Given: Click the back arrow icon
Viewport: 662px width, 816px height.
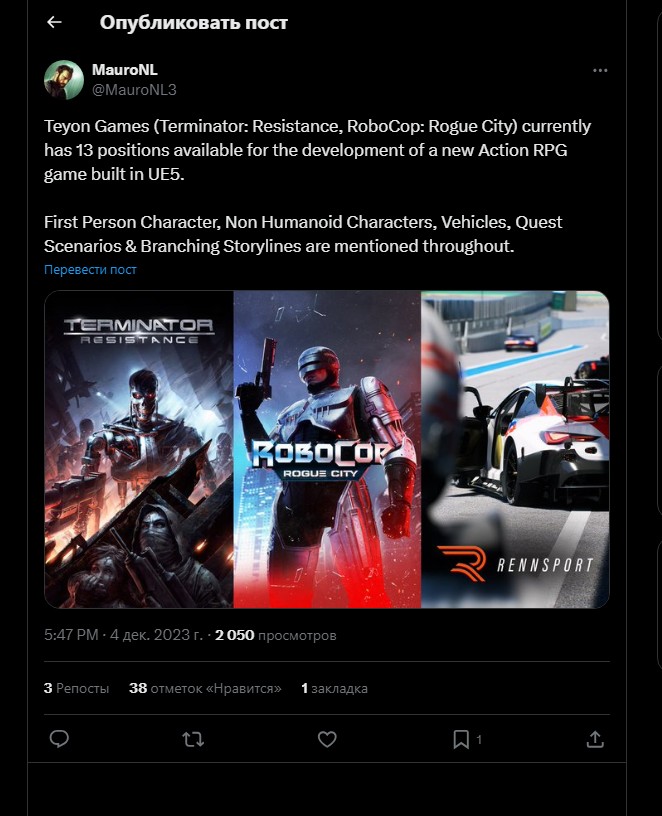Looking at the screenshot, I should [54, 22].
